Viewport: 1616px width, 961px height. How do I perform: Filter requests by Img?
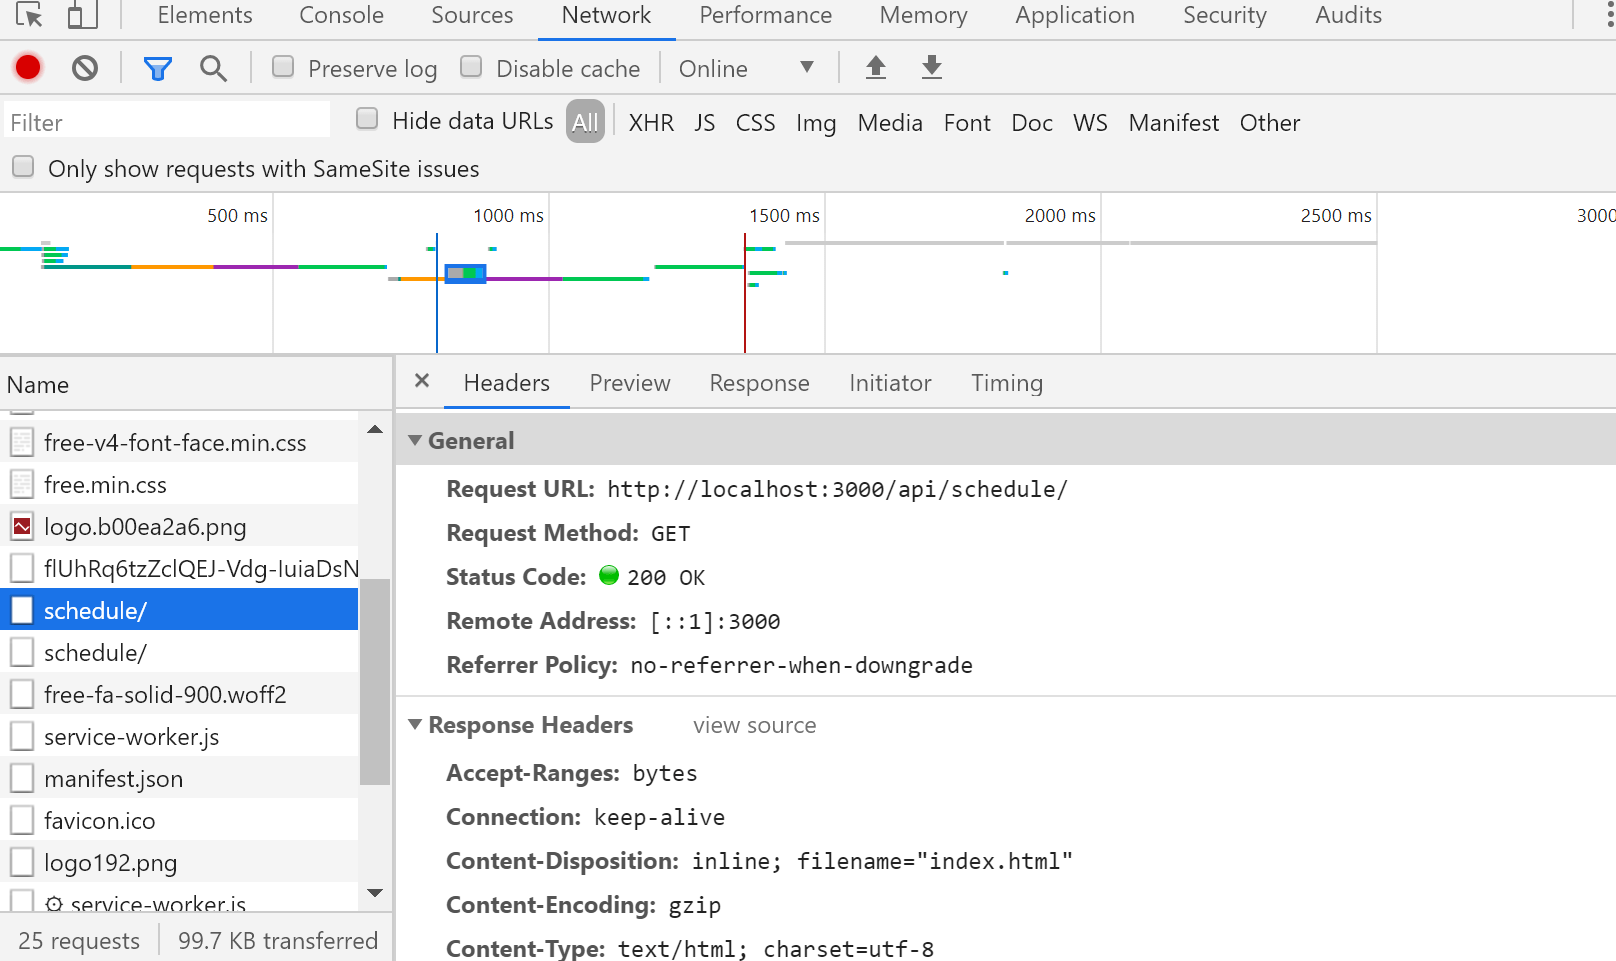tap(816, 123)
